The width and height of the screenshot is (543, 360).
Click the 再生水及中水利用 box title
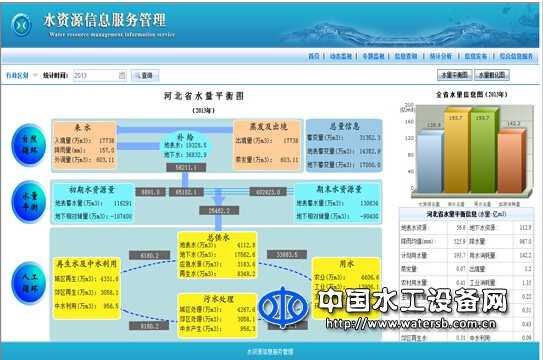click(x=87, y=264)
